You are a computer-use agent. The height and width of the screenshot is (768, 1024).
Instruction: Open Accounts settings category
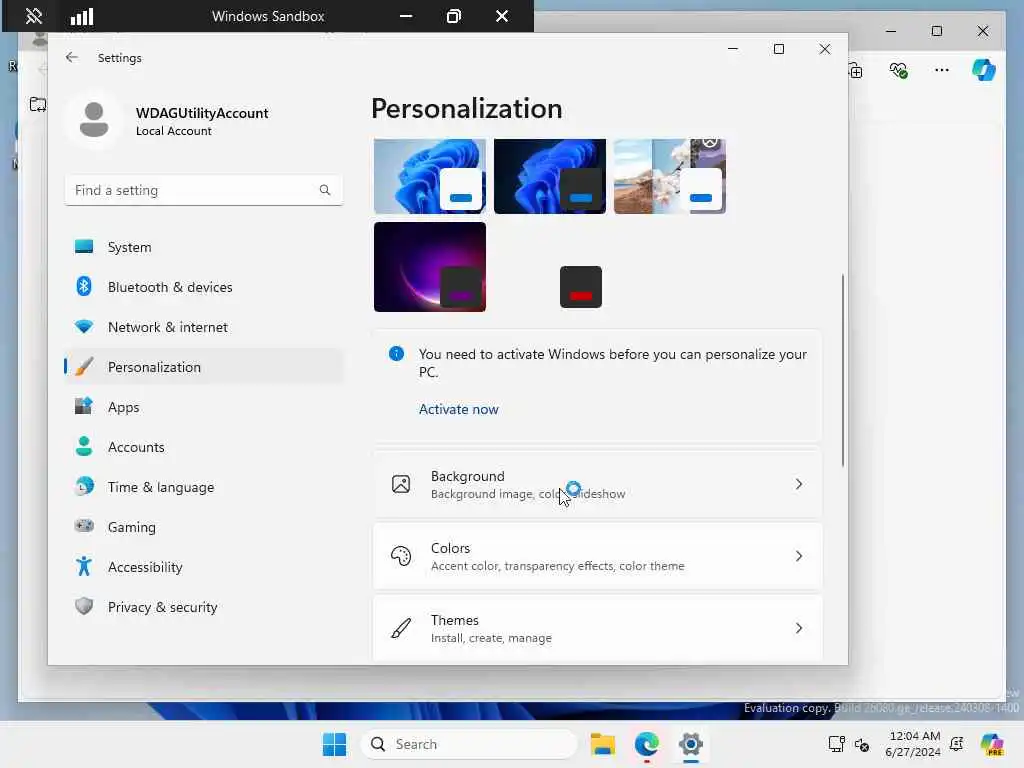(204, 447)
